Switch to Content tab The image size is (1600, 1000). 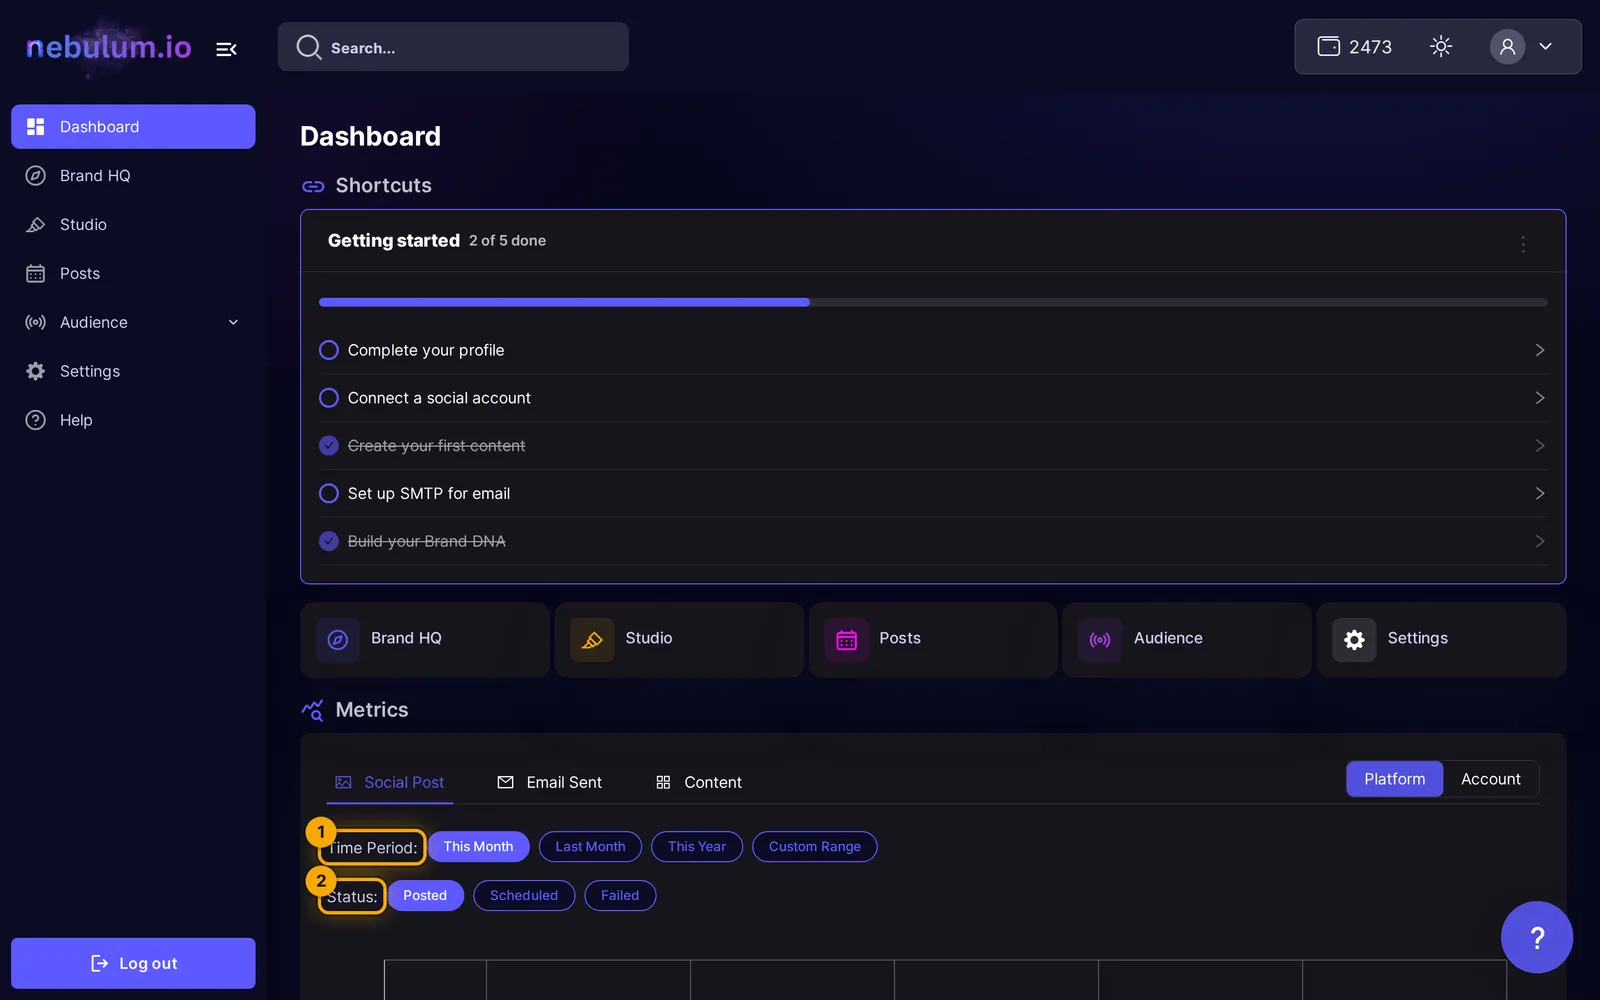coord(698,782)
